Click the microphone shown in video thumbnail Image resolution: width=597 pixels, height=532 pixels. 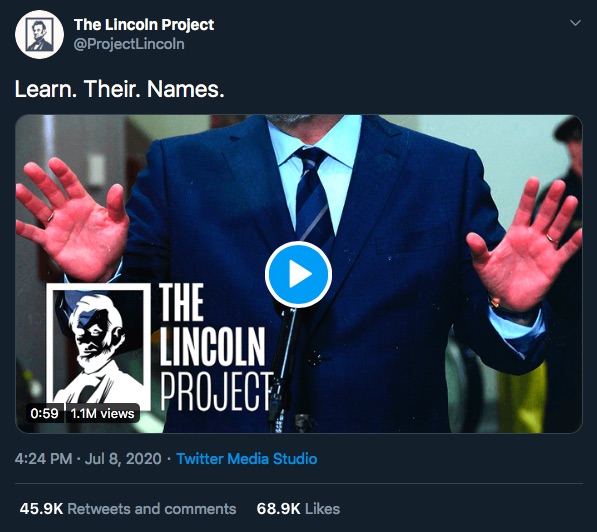(x=284, y=366)
